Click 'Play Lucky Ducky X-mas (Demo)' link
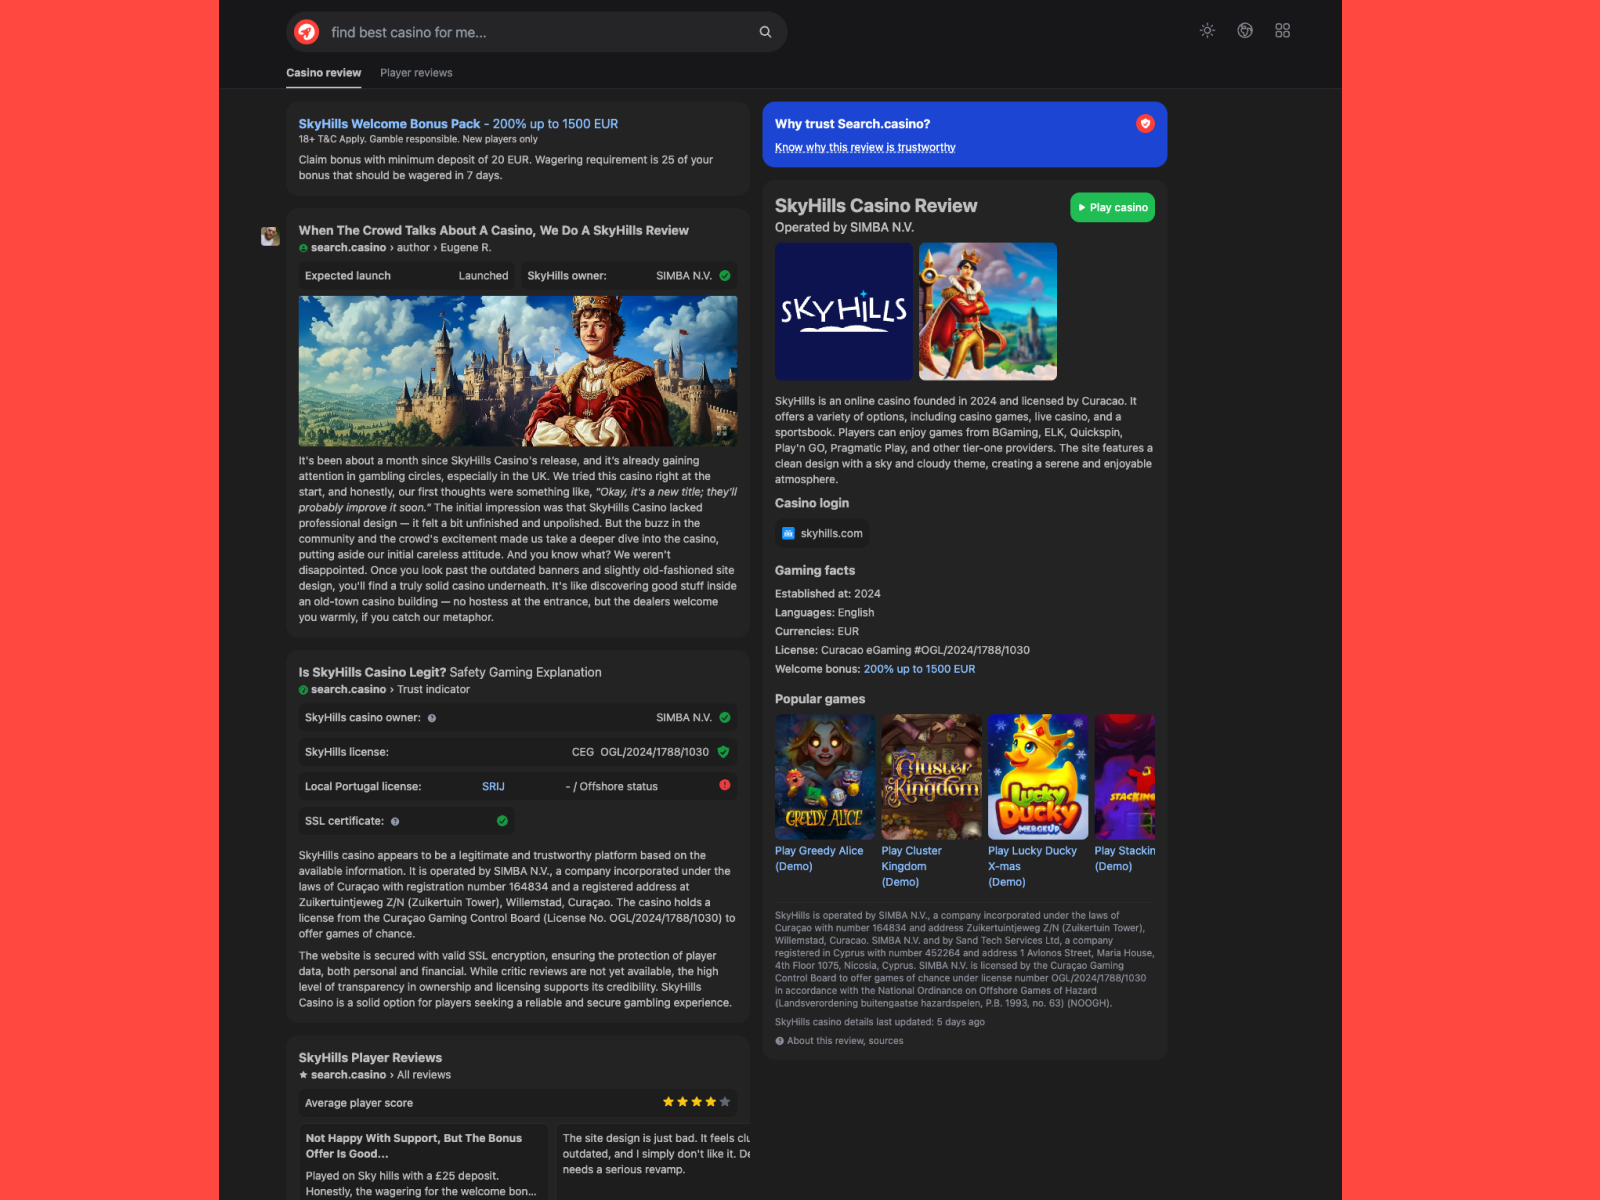 (1032, 867)
